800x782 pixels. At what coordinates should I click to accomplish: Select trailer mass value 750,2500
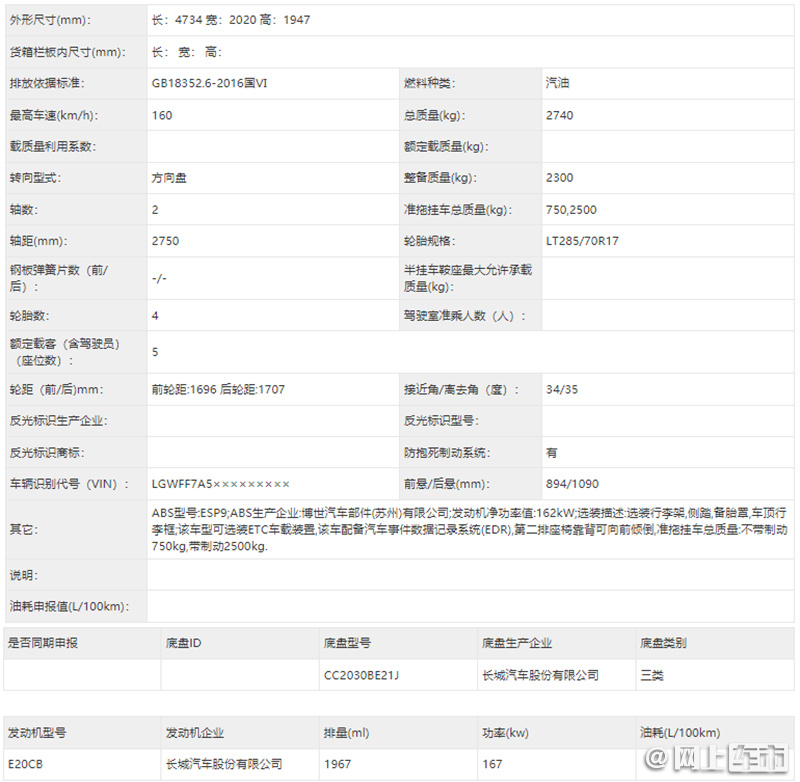[571, 210]
